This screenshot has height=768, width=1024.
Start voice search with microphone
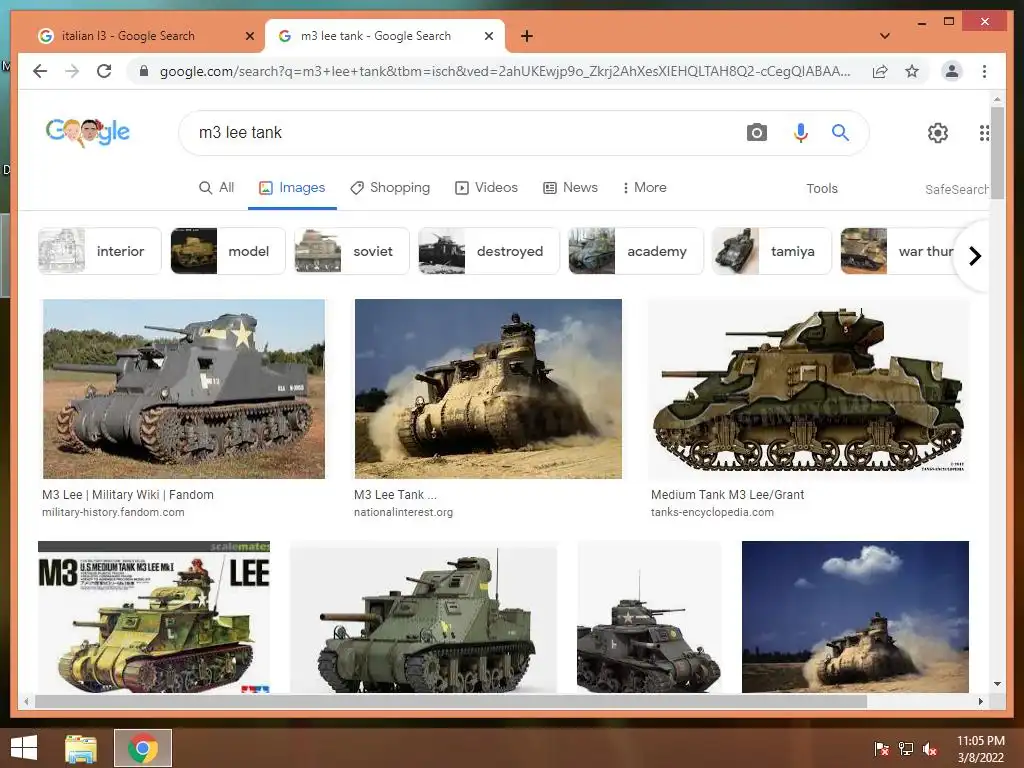coord(801,133)
